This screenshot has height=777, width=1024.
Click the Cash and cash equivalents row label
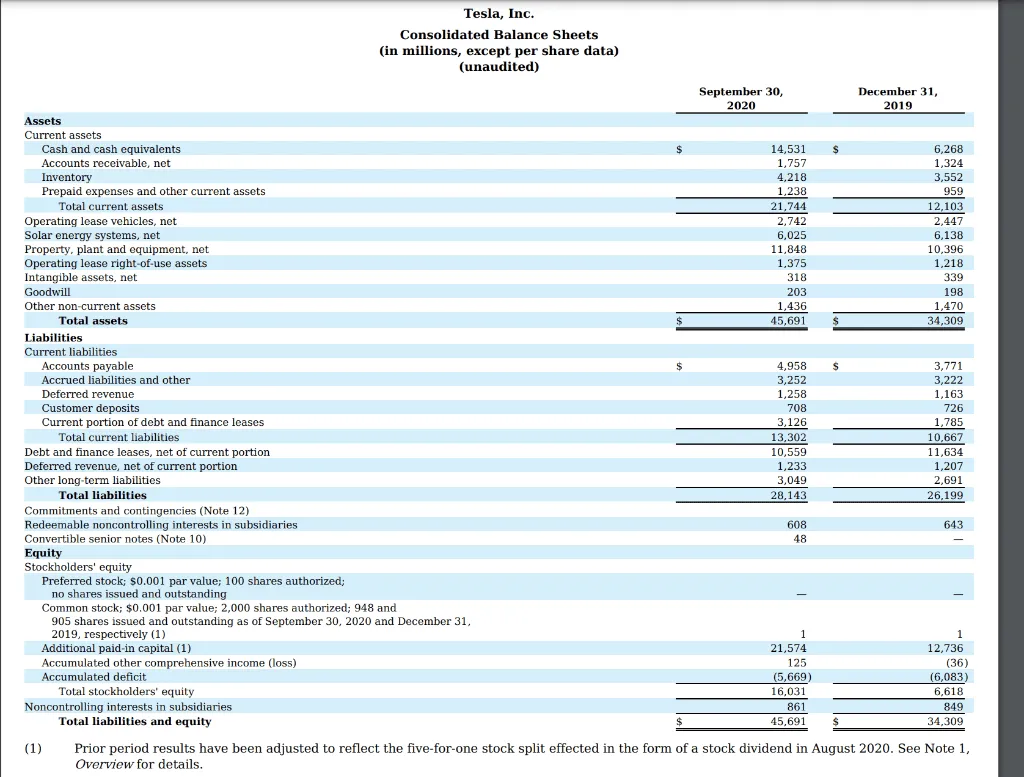[111, 149]
